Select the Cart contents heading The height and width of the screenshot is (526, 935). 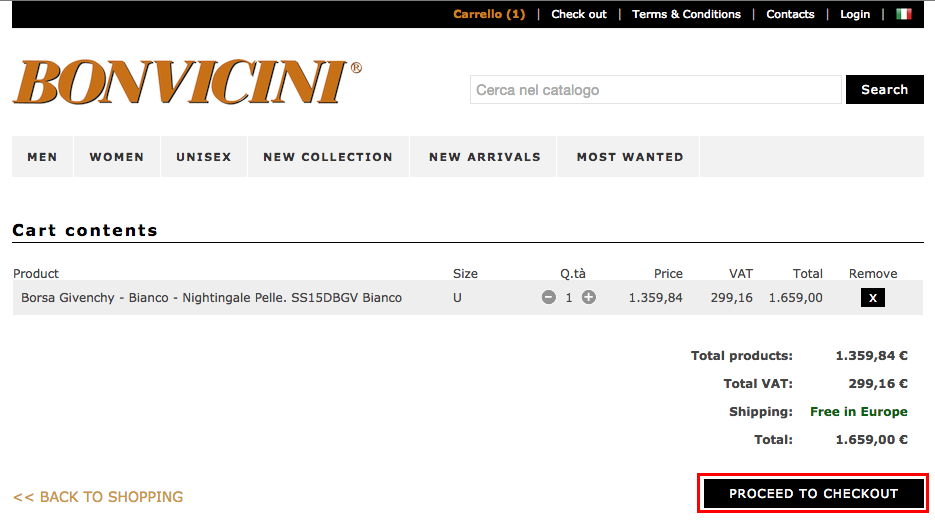click(85, 230)
